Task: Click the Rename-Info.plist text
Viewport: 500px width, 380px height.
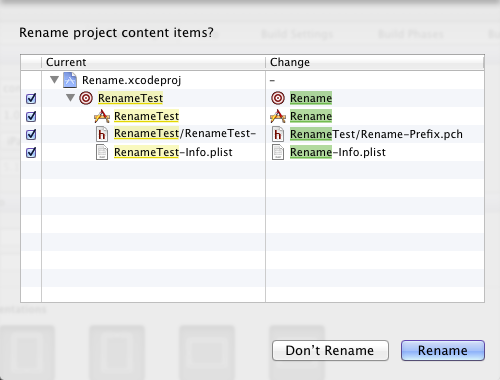Action: coord(338,152)
